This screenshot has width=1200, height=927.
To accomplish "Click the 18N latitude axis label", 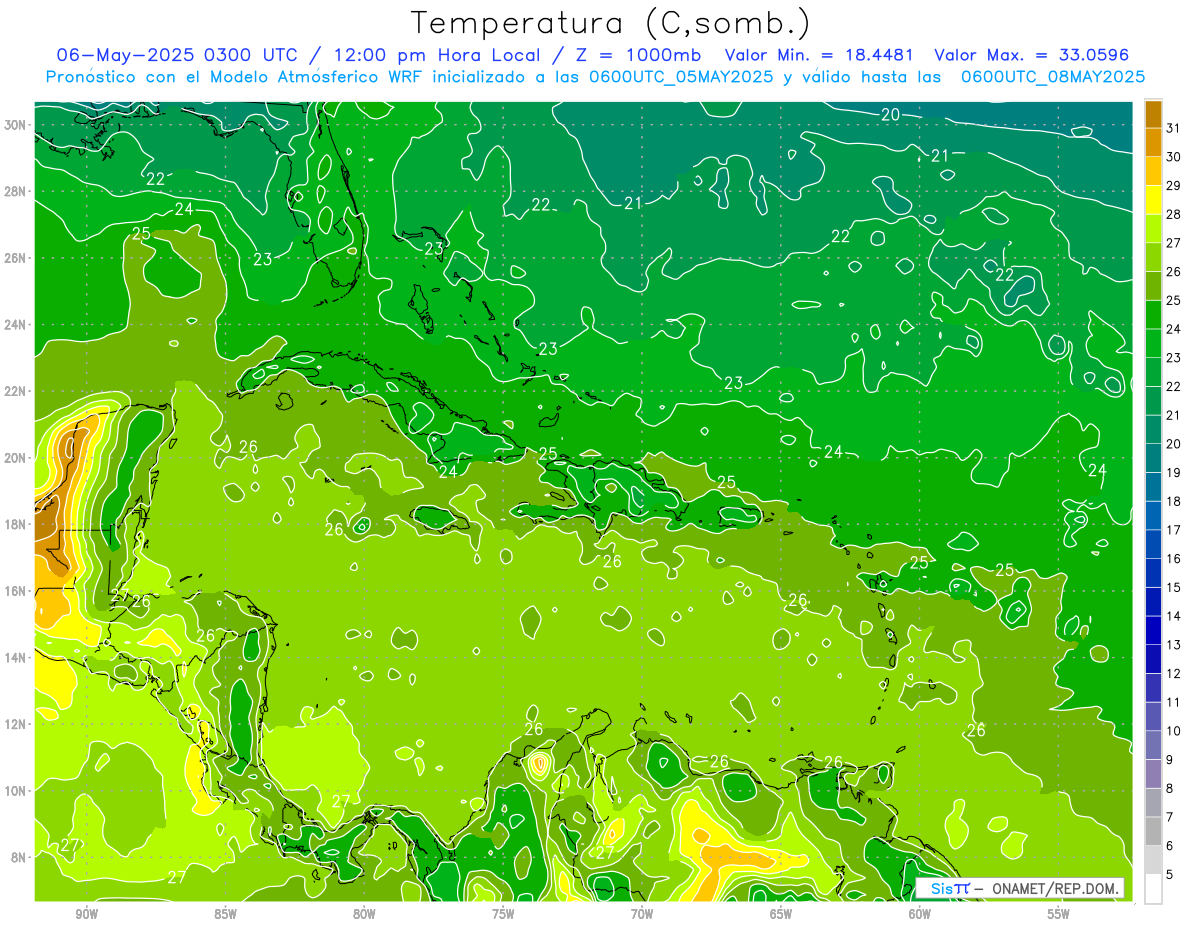I will tap(15, 524).
